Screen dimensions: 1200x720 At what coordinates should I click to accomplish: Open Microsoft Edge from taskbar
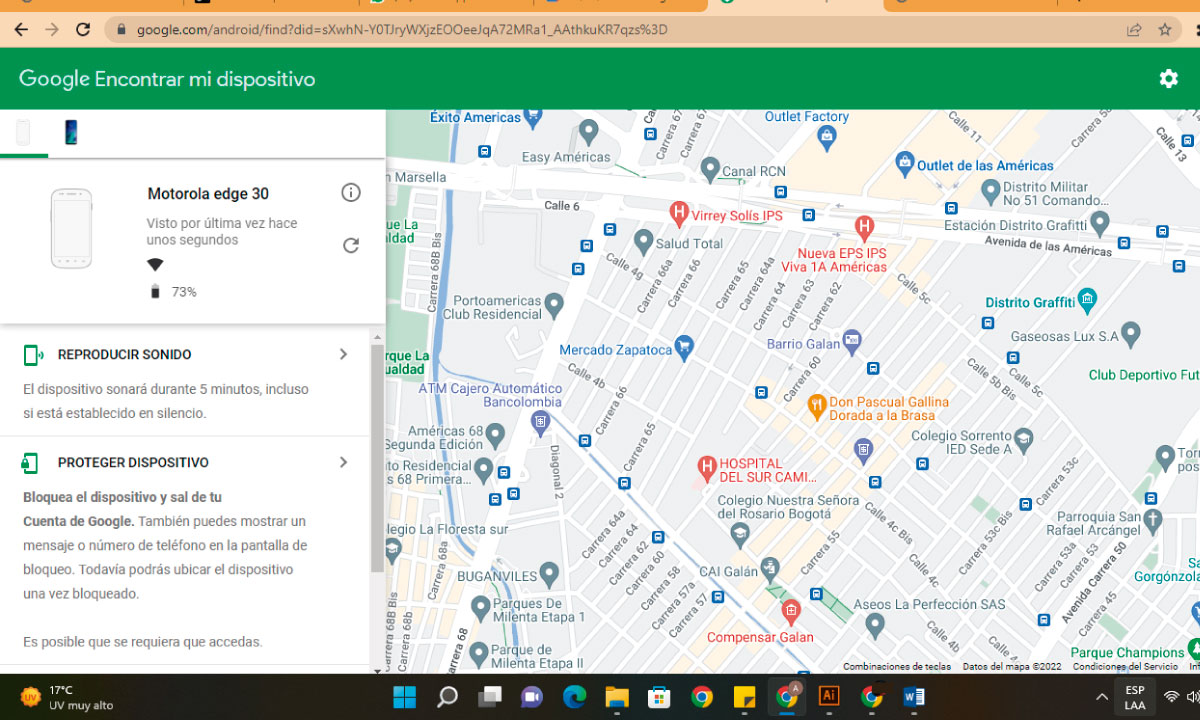[574, 697]
